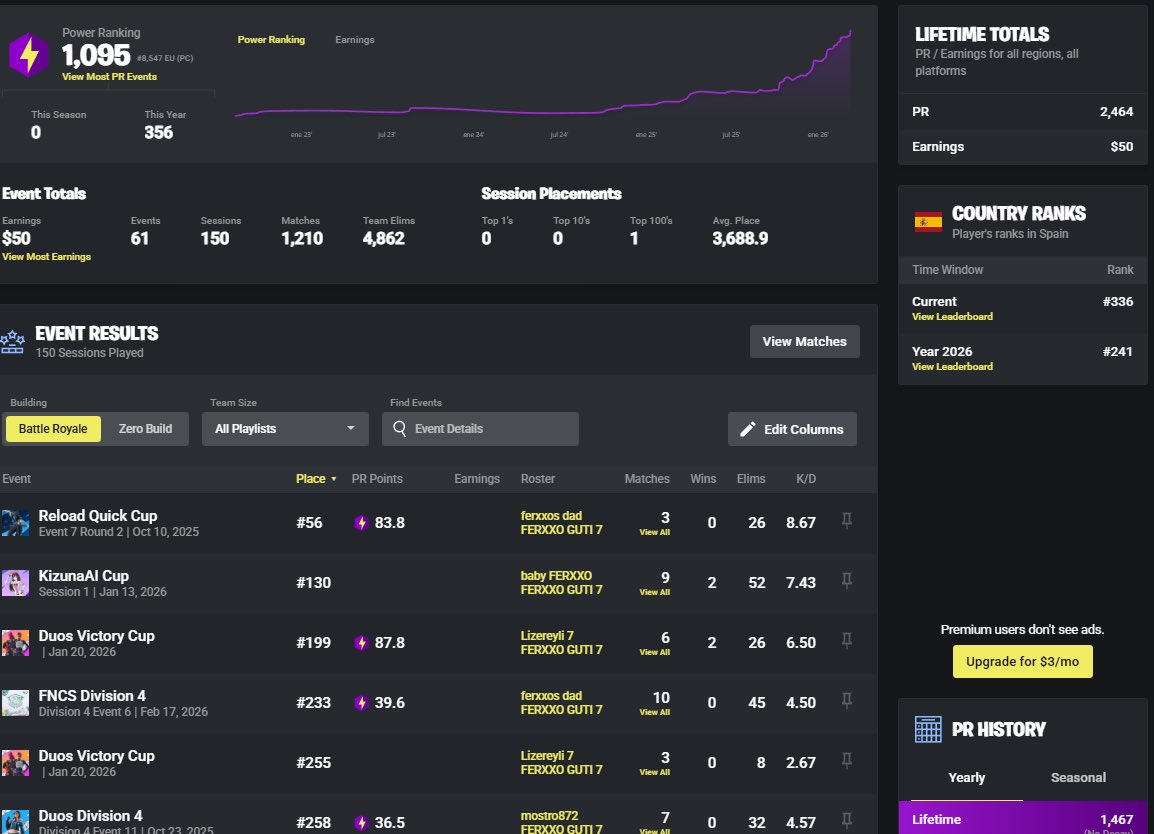The width and height of the screenshot is (1154, 834).
Task: Click KizunaAI Cup event thumbnail
Action: [15, 583]
